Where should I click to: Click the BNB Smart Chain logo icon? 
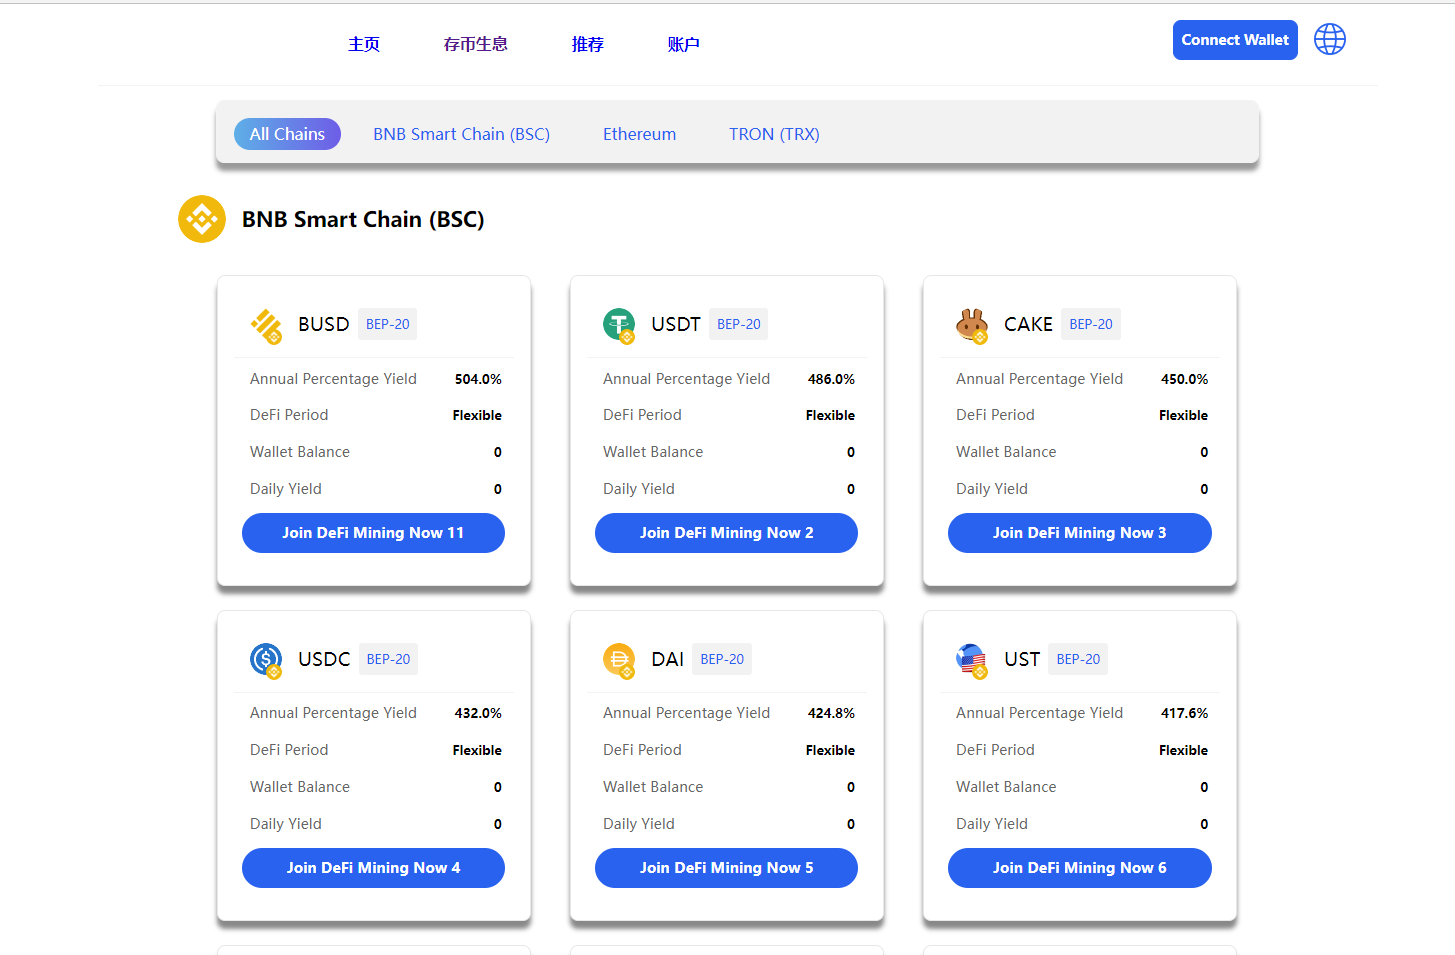tap(202, 219)
